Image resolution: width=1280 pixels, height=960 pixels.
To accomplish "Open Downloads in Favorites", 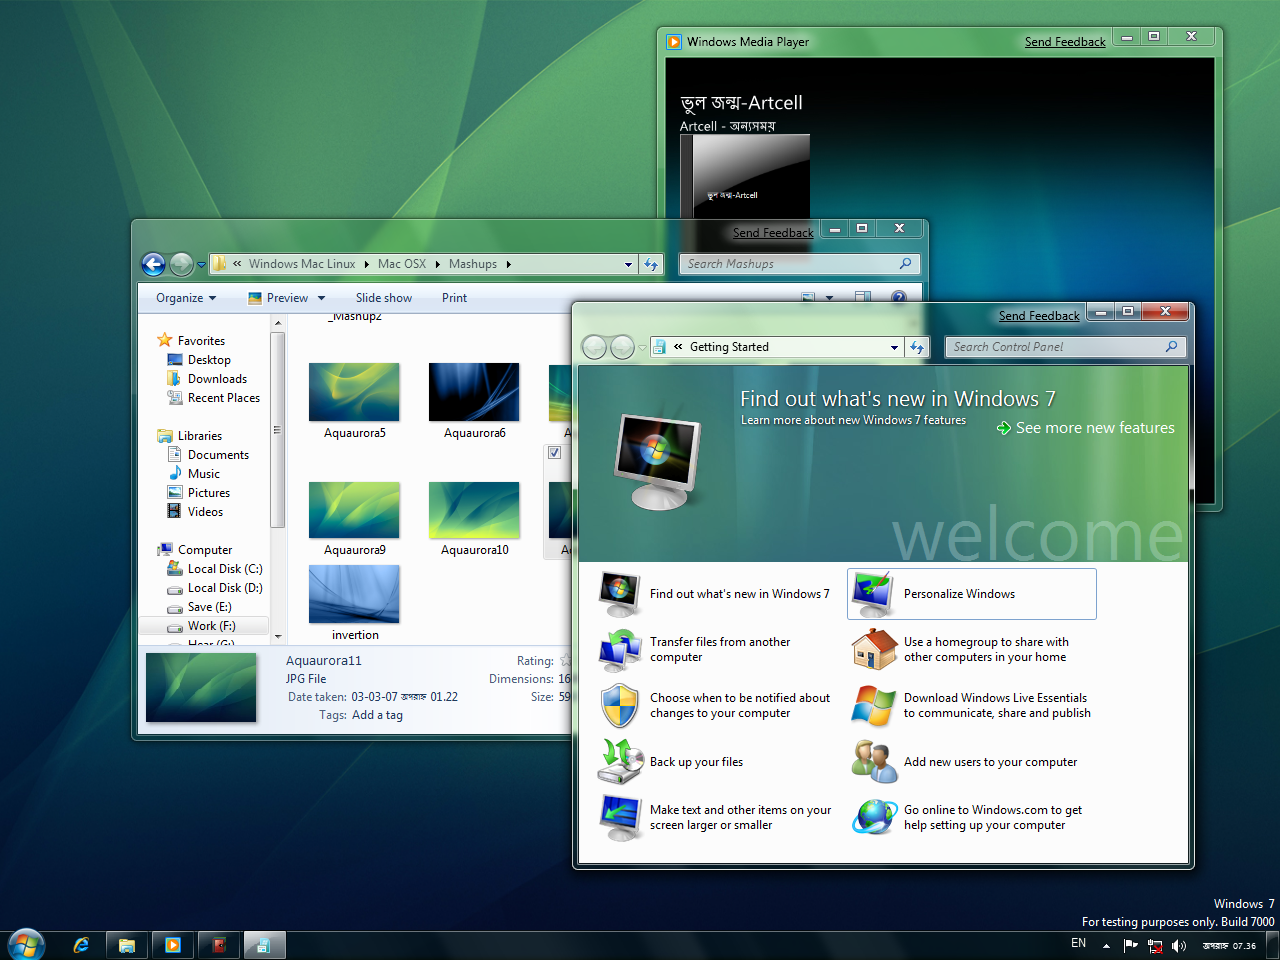I will tap(217, 379).
